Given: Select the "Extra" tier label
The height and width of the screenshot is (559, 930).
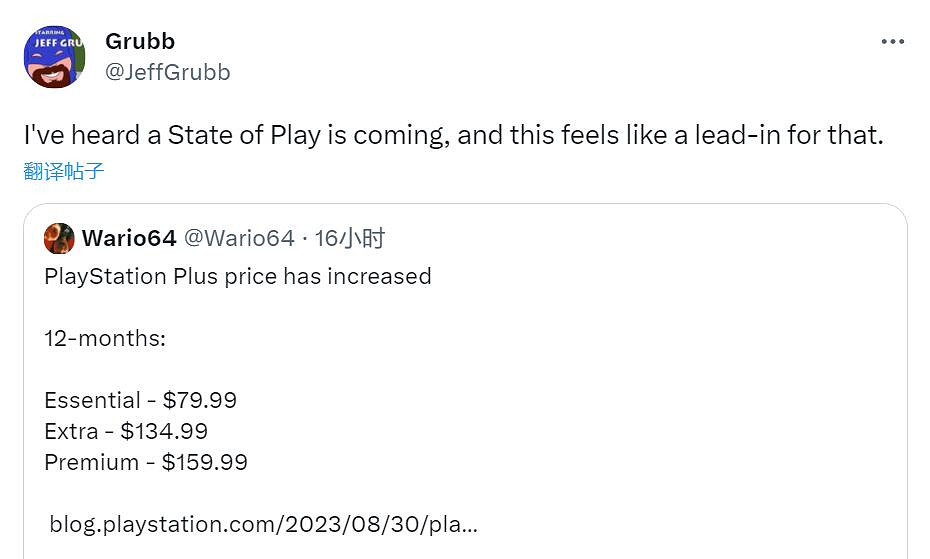Looking at the screenshot, I should [71, 431].
